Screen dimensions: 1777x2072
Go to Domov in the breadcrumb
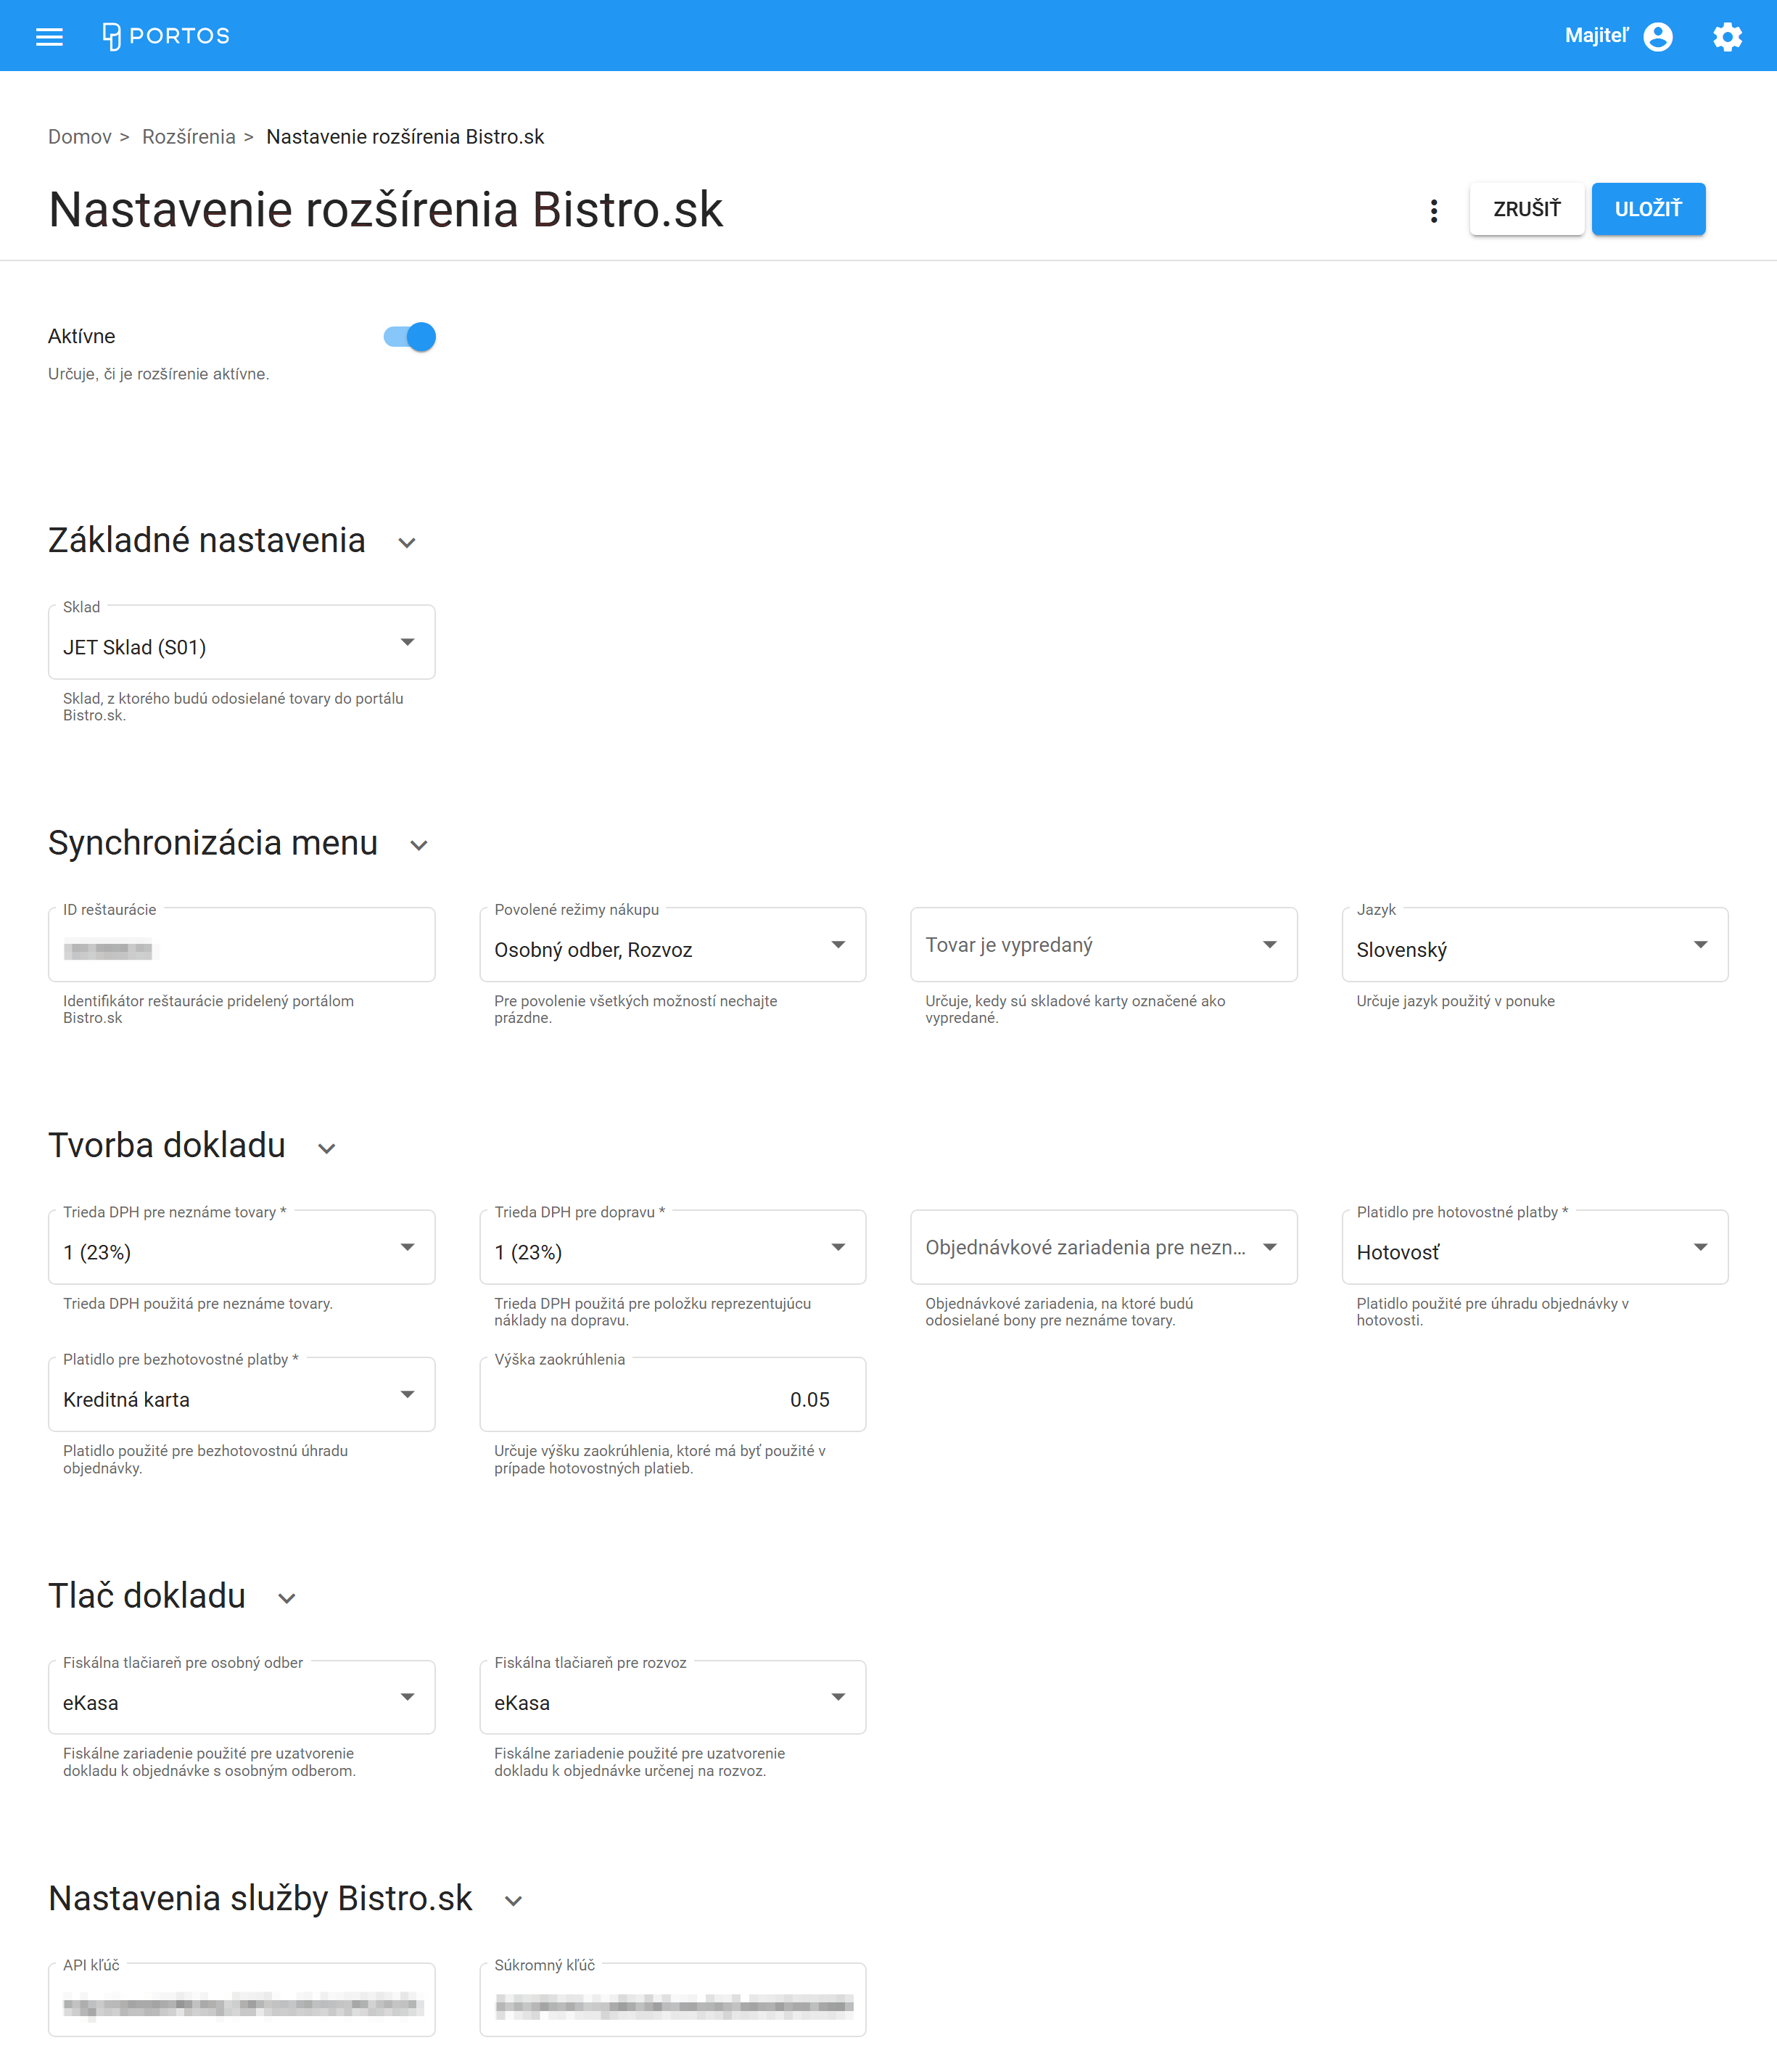pos(79,137)
